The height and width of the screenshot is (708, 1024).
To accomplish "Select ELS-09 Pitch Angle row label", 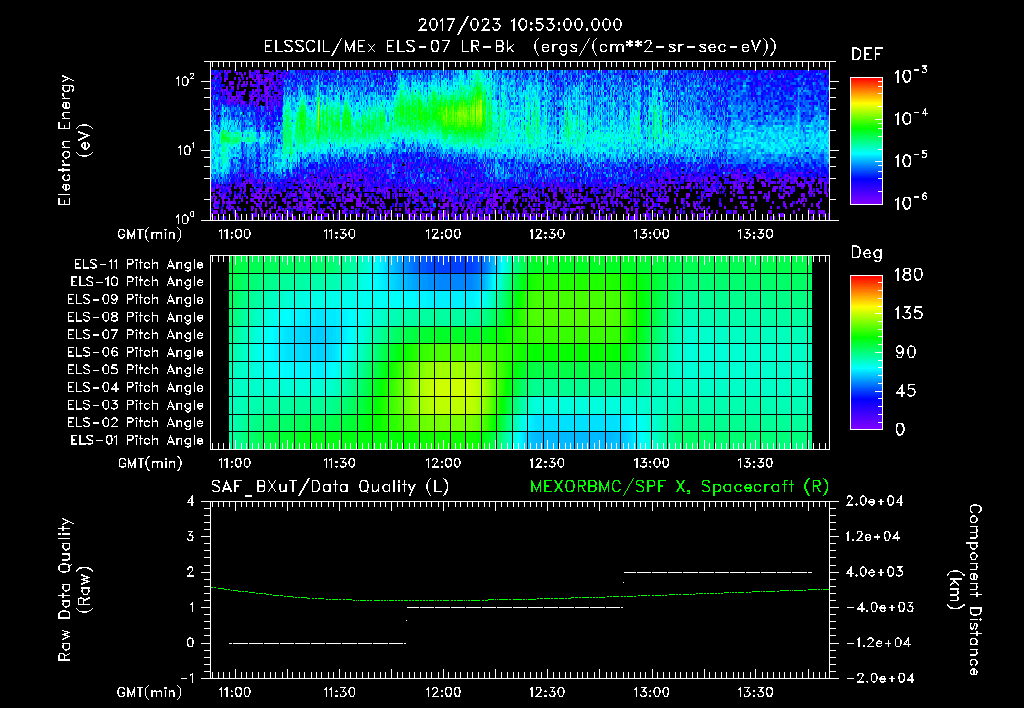I will pyautogui.click(x=135, y=300).
